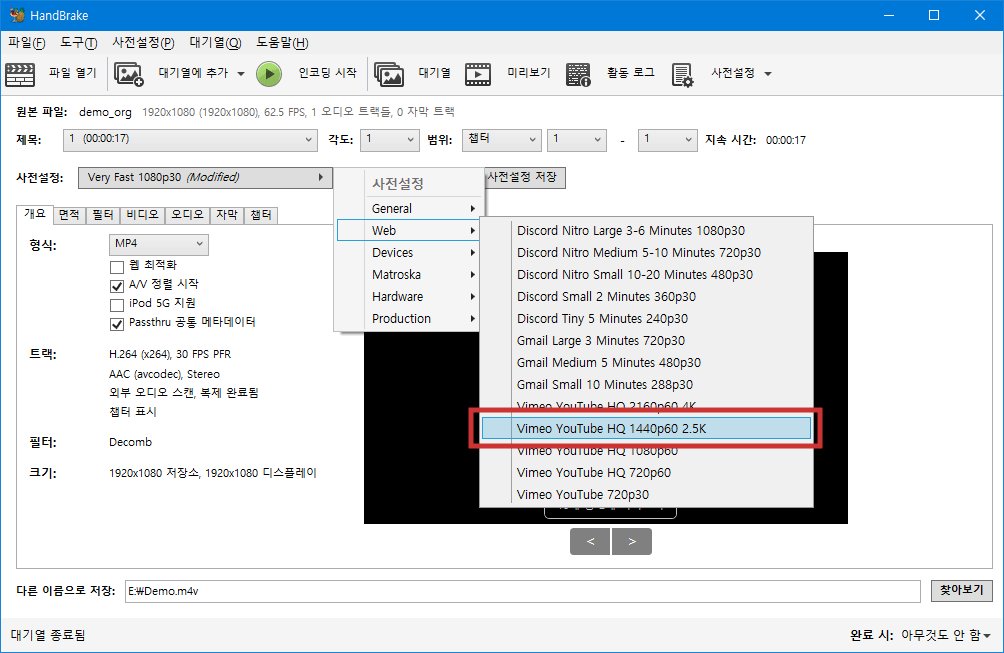
Task: Expand the General preset submenu
Action: tap(409, 209)
